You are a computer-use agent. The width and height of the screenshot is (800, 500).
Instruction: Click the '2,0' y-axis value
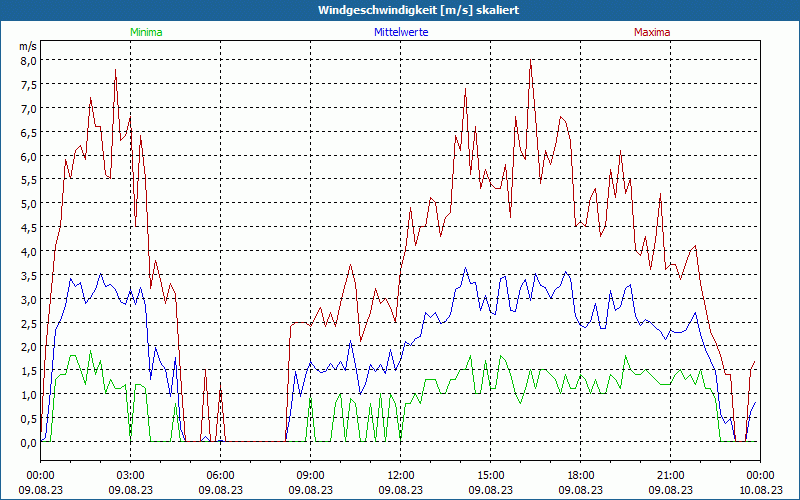click(29, 347)
